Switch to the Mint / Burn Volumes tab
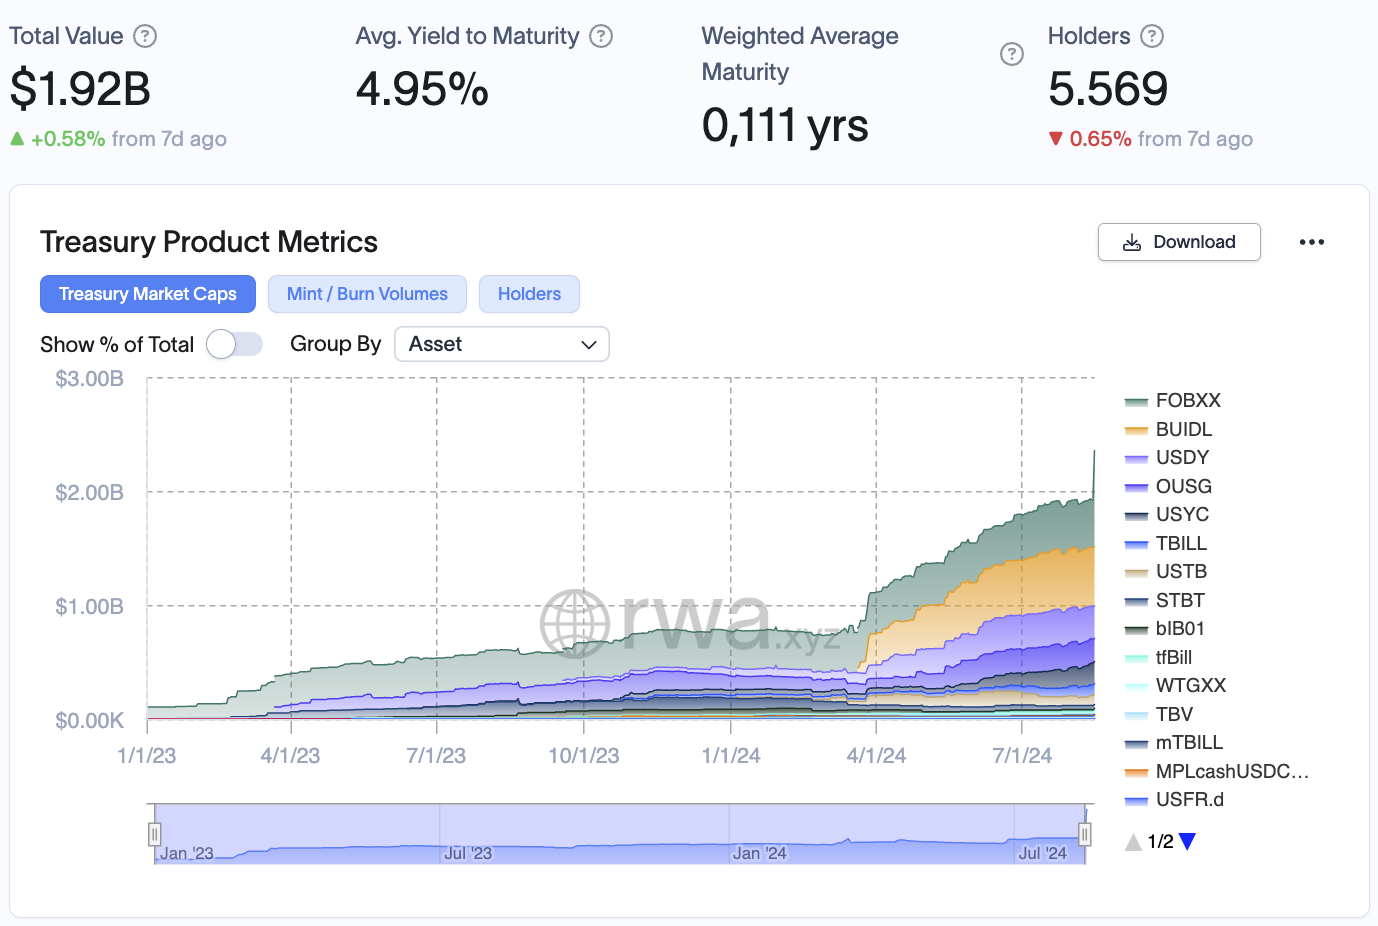The width and height of the screenshot is (1378, 926). [x=367, y=294]
